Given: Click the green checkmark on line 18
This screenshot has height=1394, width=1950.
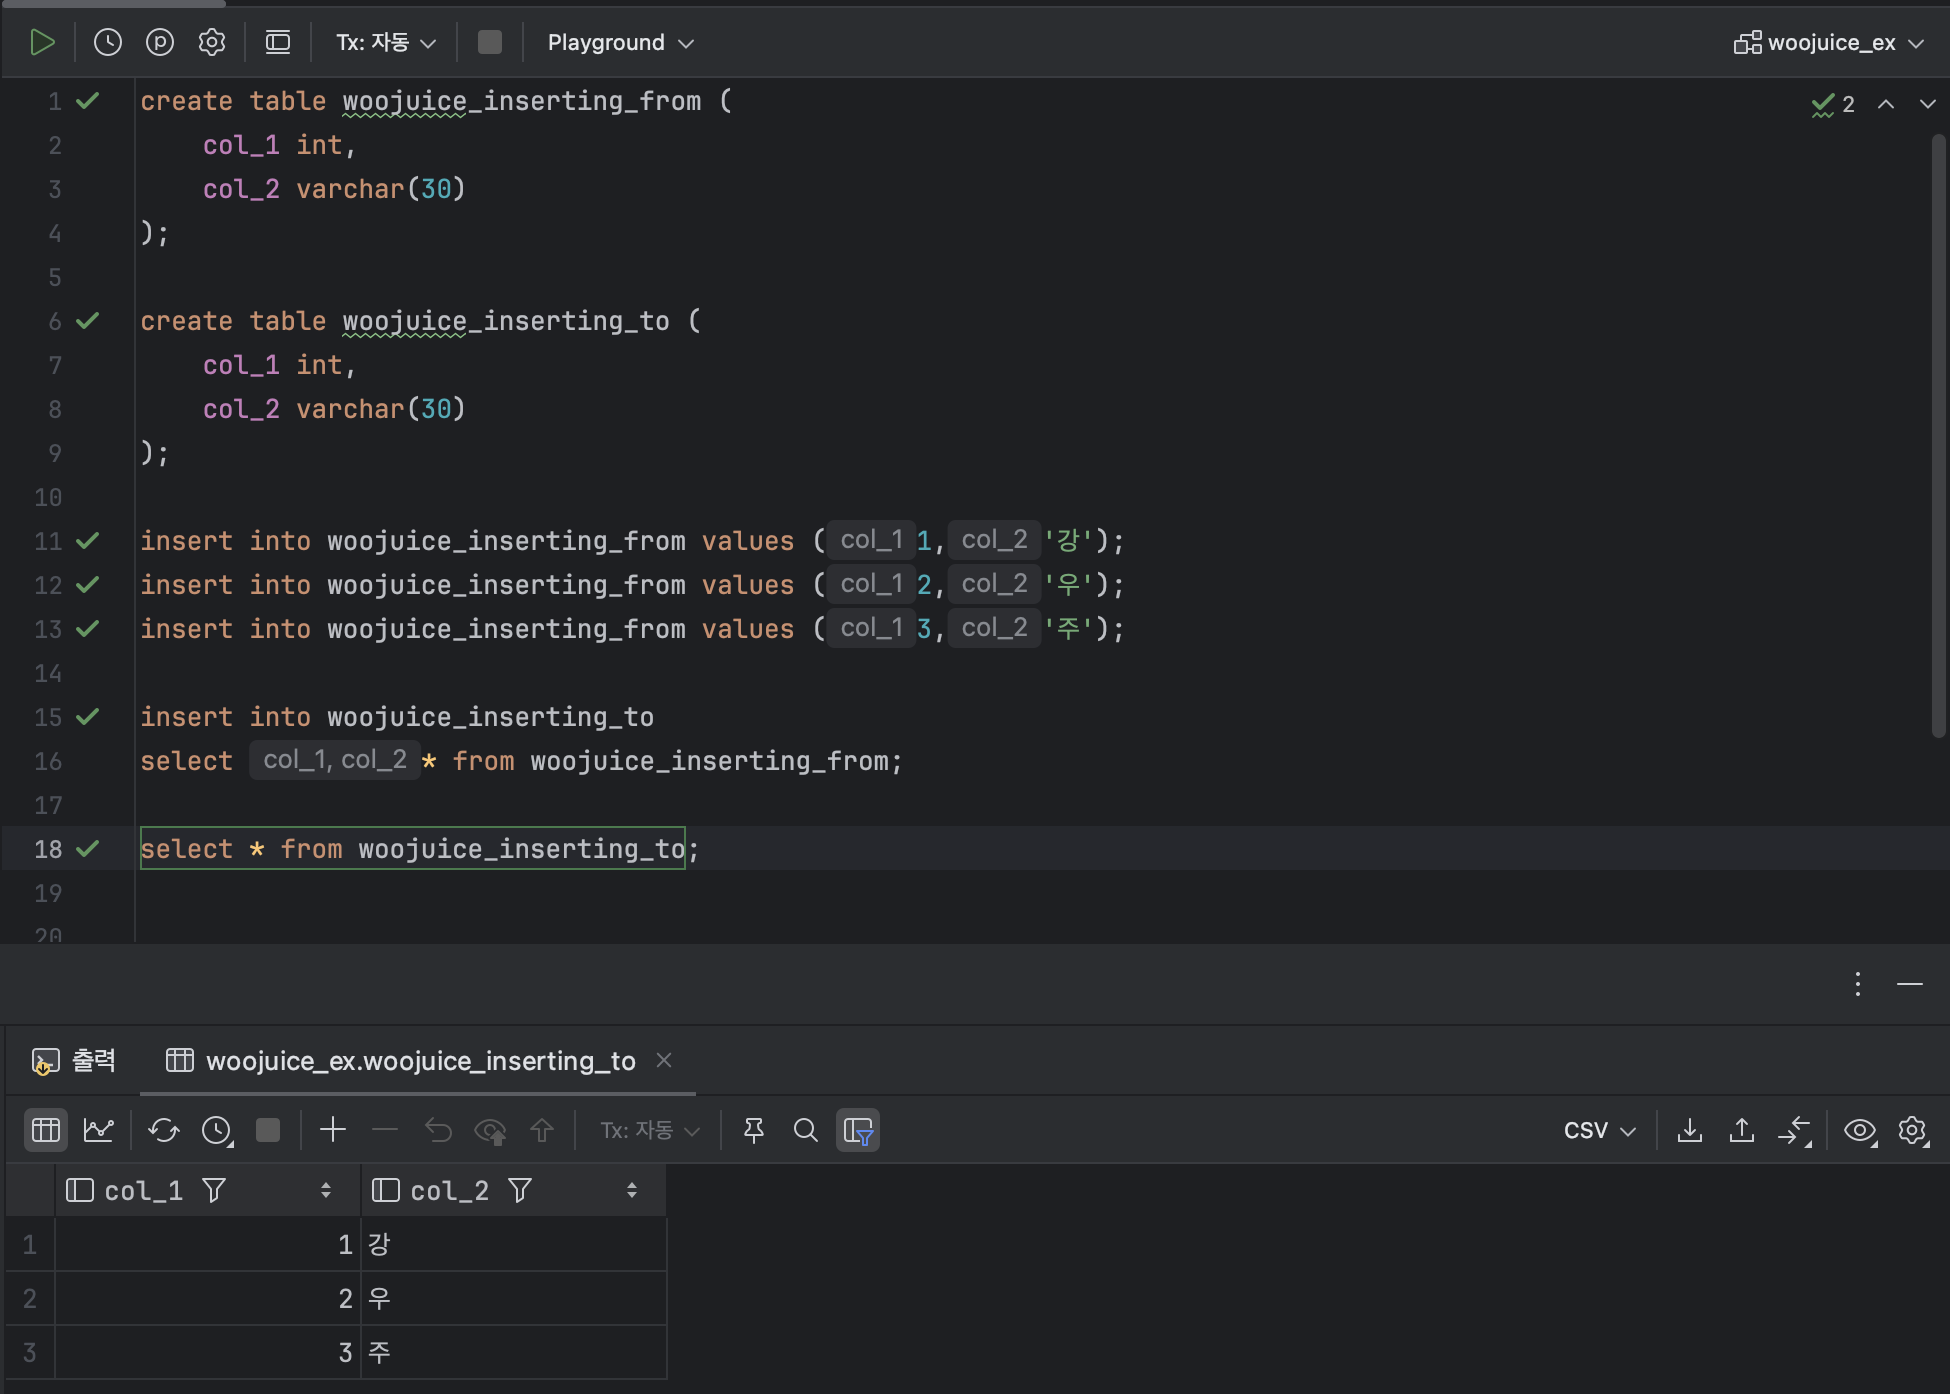Looking at the screenshot, I should tap(88, 849).
